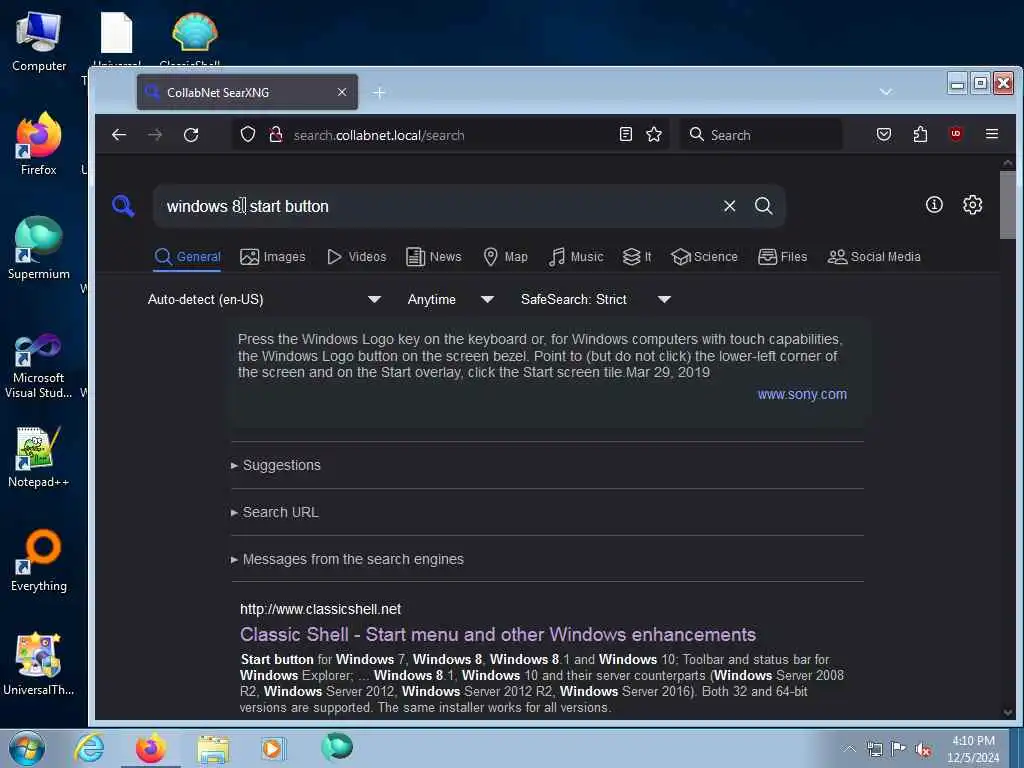
Task: Submit search with the magnifier button
Action: pyautogui.click(x=763, y=206)
